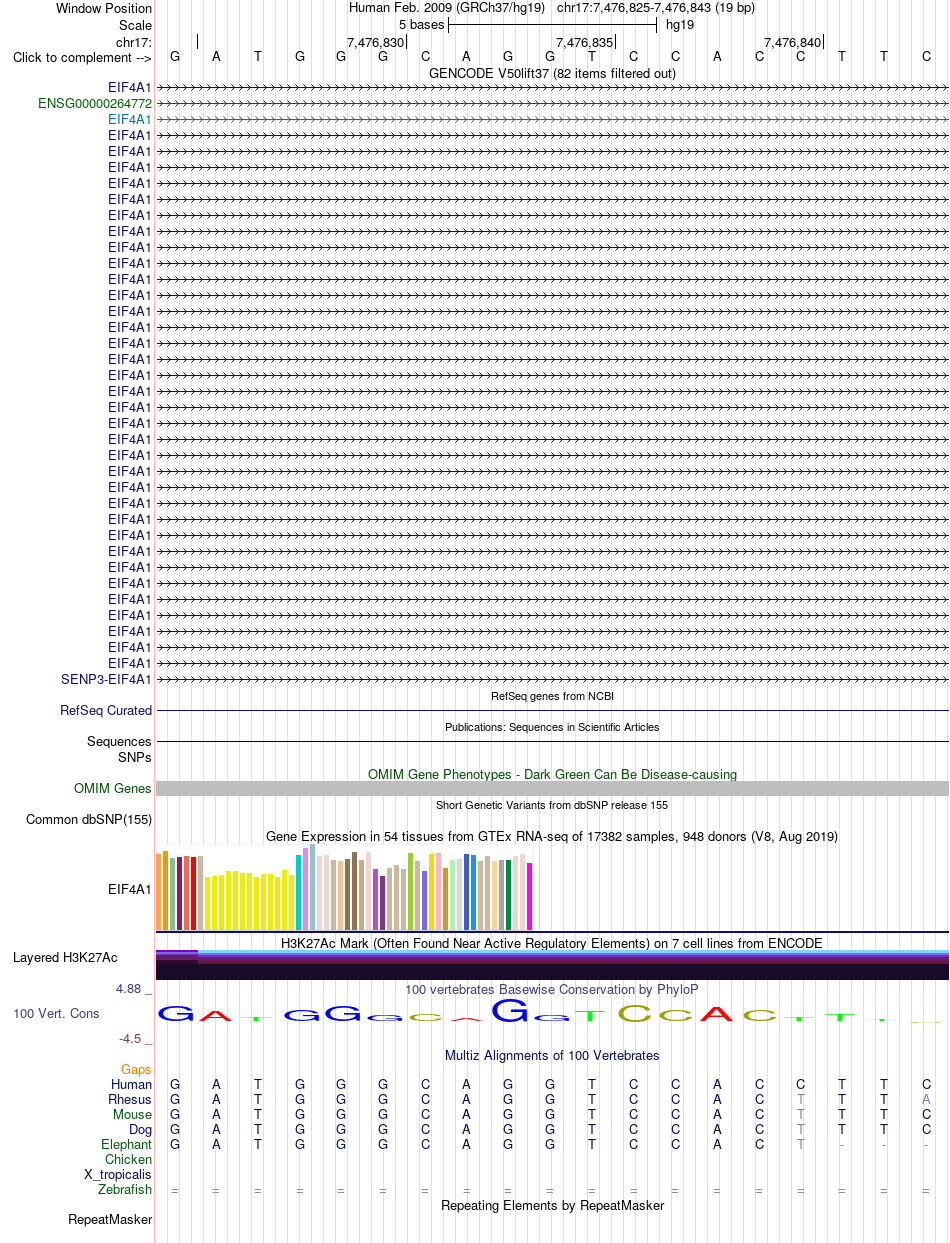Click 'Click to complement -->' to flip bases

coord(82,57)
